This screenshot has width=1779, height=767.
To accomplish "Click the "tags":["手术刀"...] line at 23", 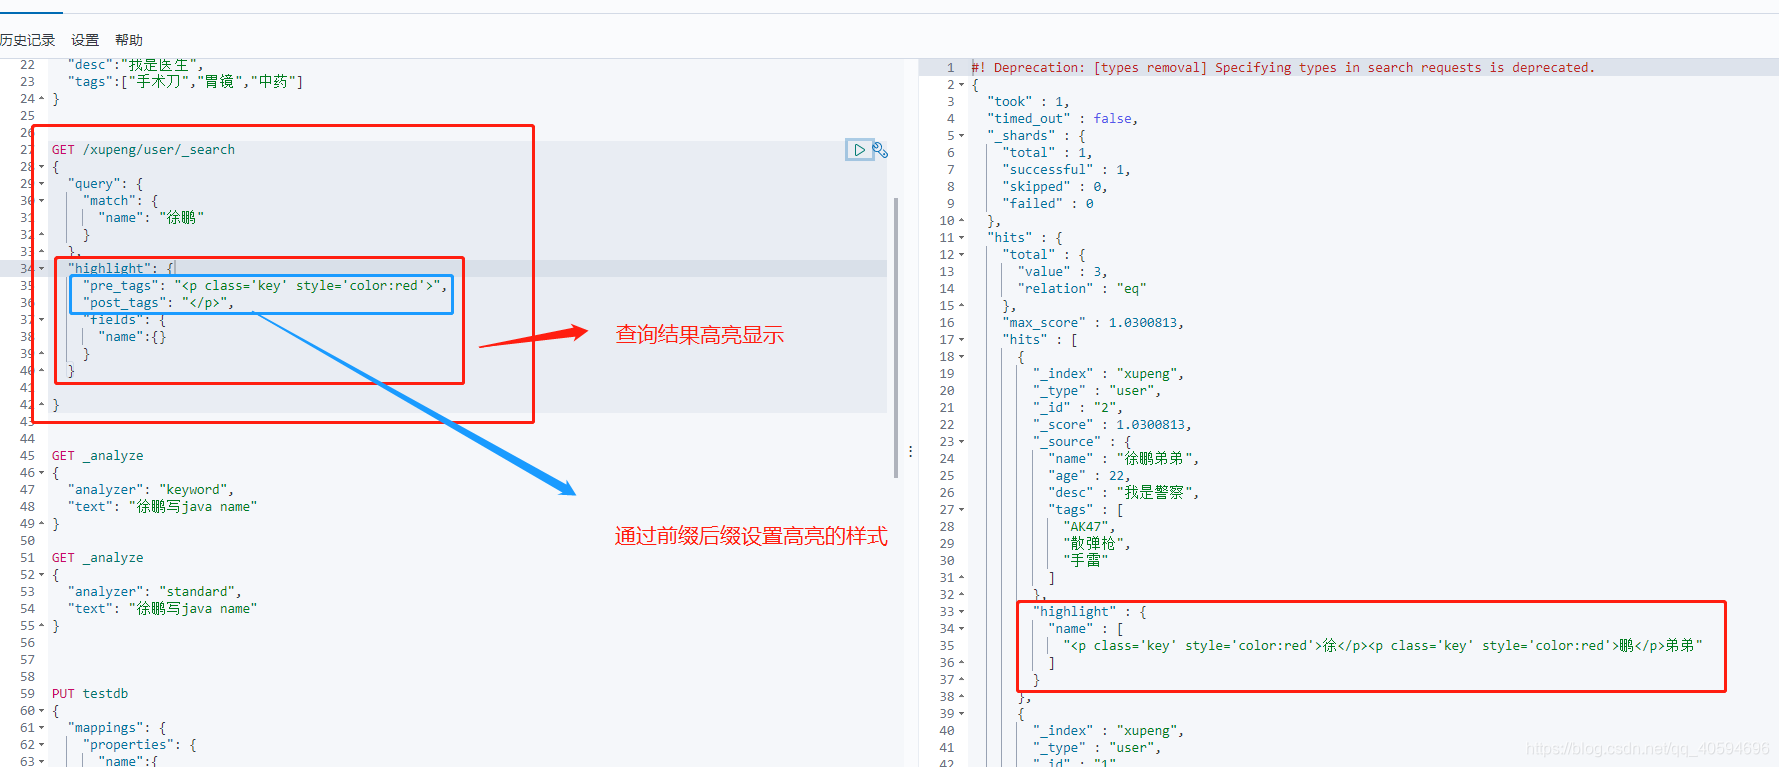I will [x=185, y=82].
